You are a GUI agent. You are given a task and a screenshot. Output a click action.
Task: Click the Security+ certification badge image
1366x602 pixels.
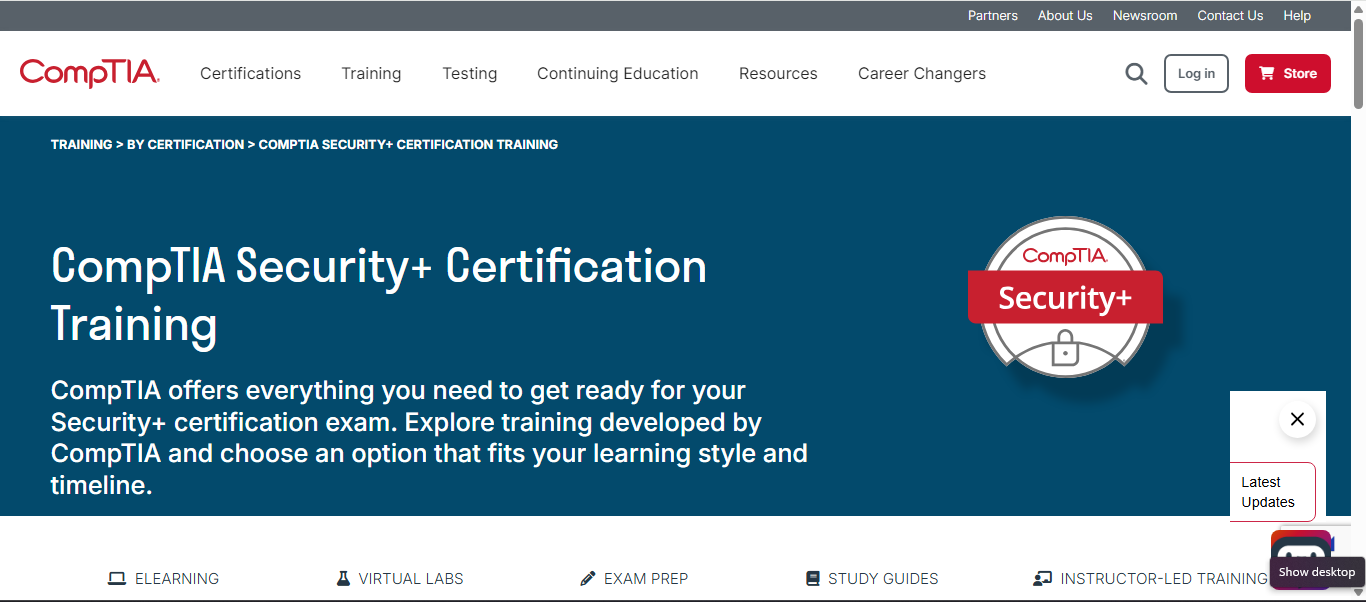pos(1066,298)
